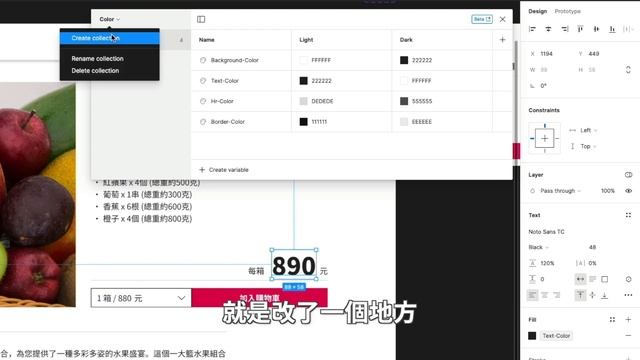Open Dark swatch 222222 for Background-Color

coord(404,60)
